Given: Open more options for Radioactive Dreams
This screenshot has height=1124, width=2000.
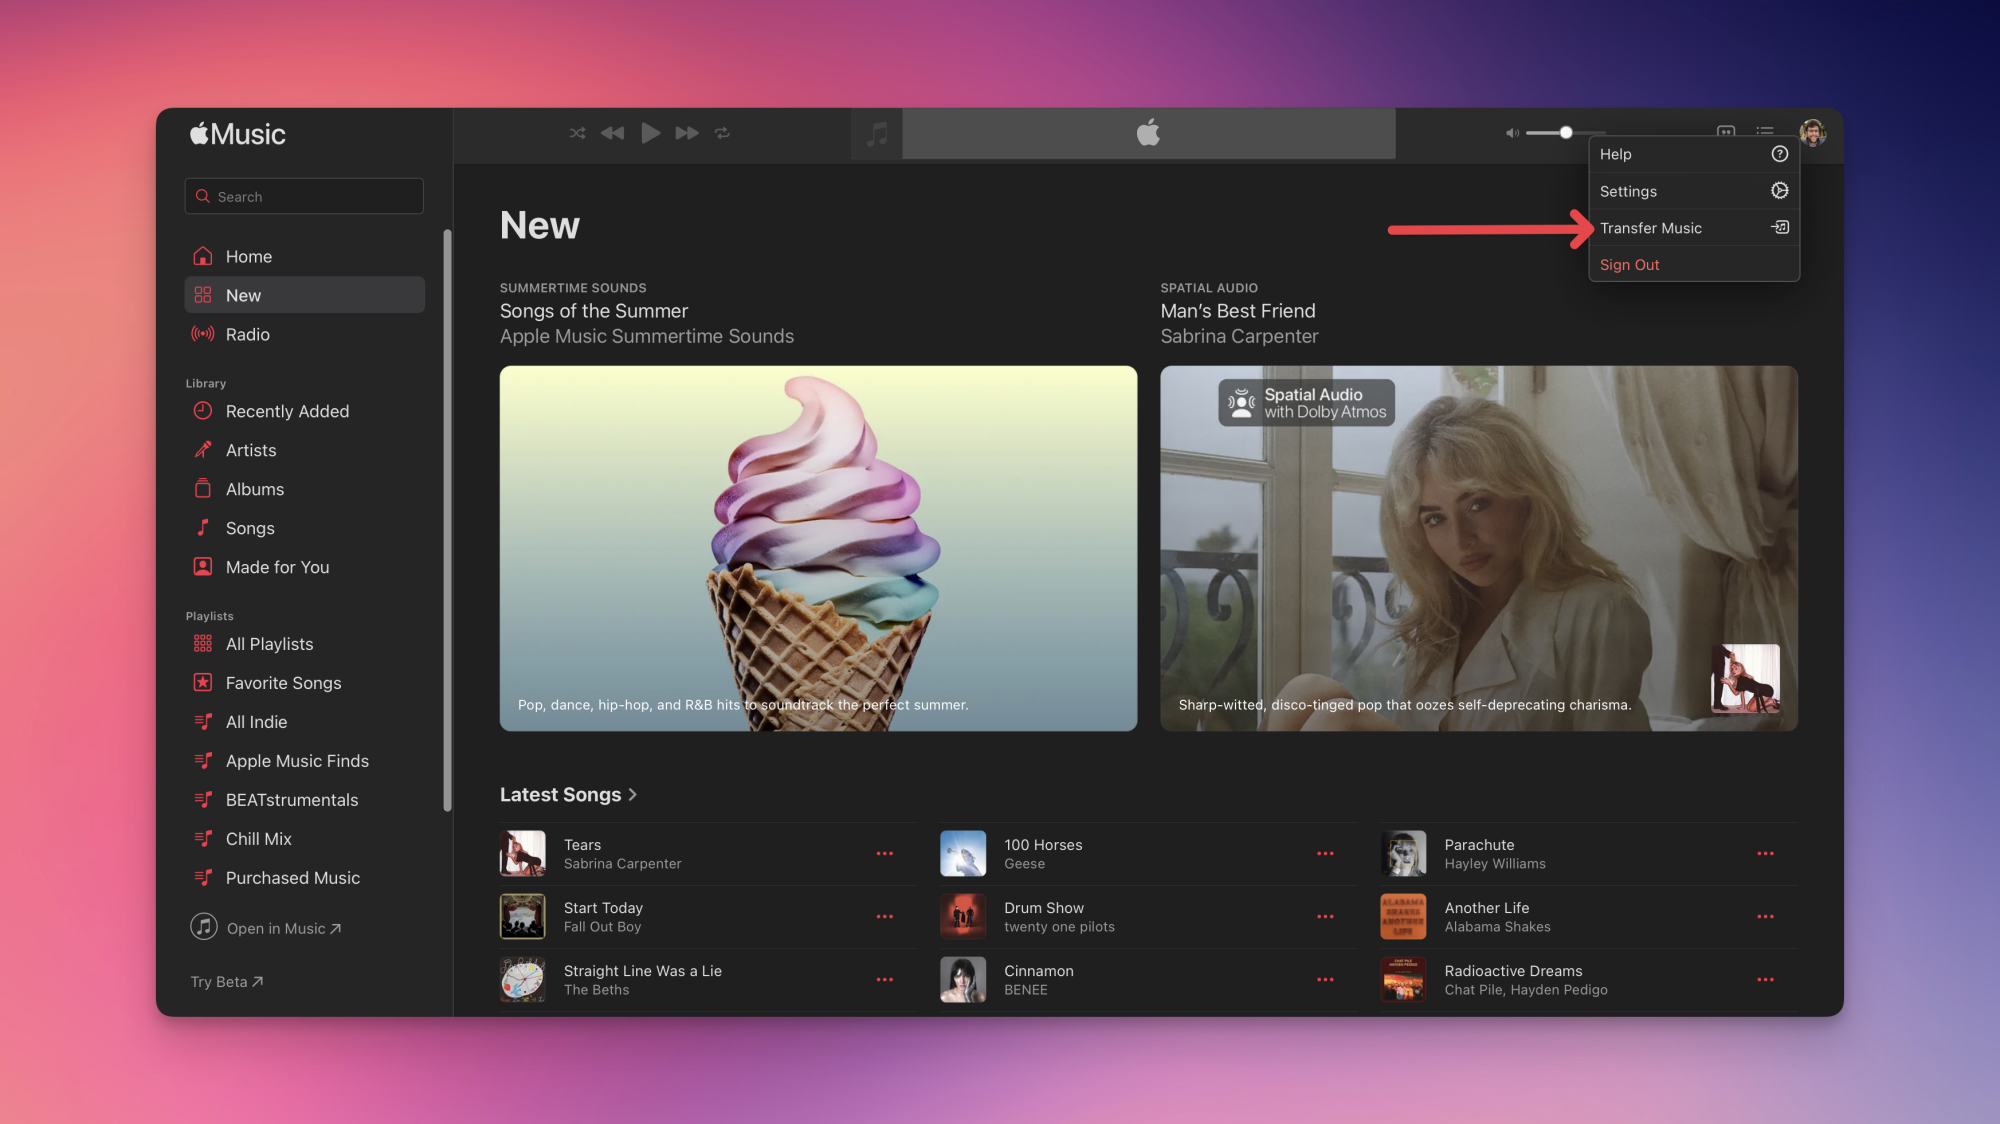Looking at the screenshot, I should [x=1765, y=980].
